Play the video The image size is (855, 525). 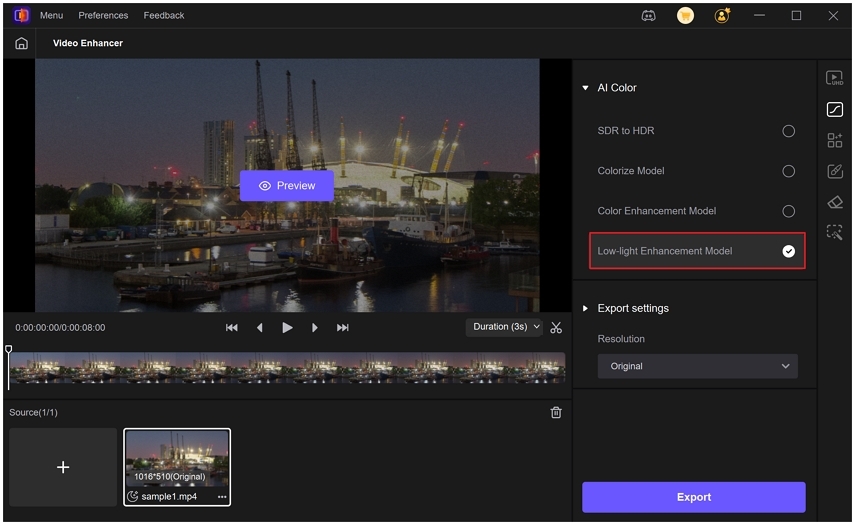(x=287, y=328)
